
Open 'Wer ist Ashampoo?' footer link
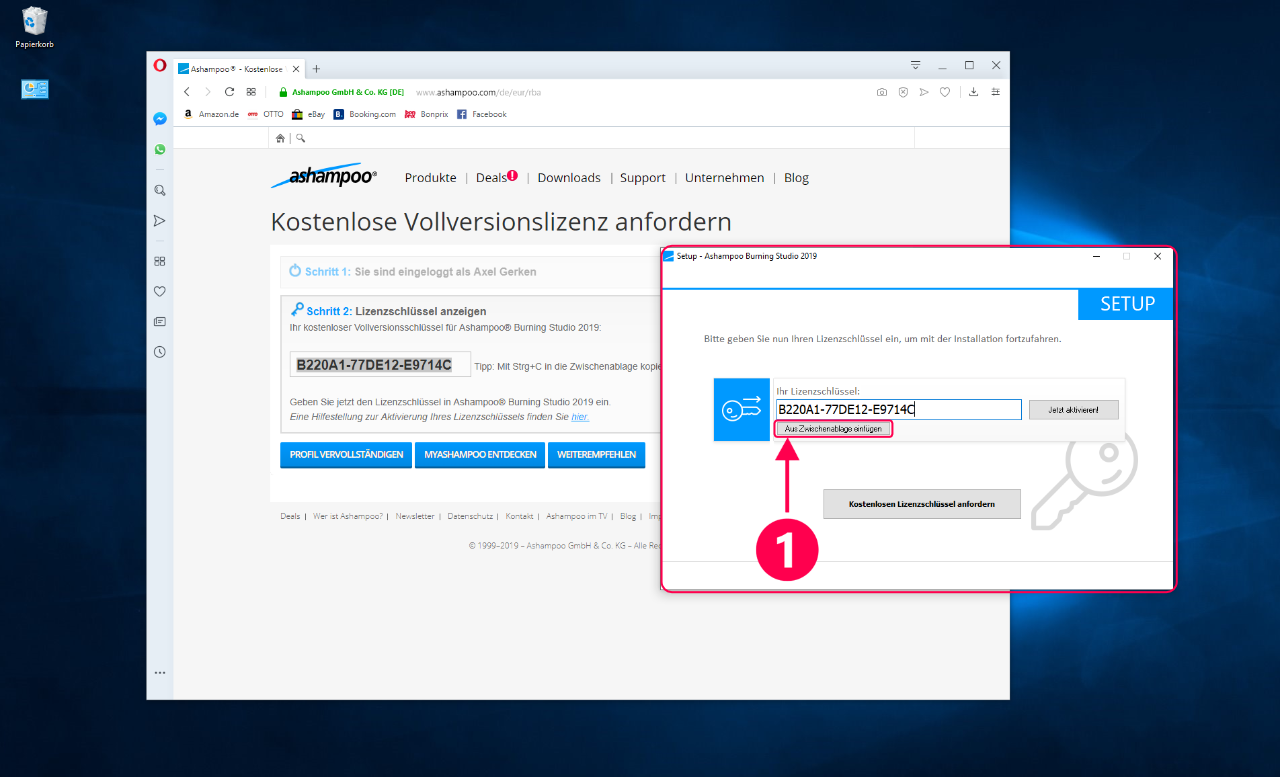click(348, 517)
